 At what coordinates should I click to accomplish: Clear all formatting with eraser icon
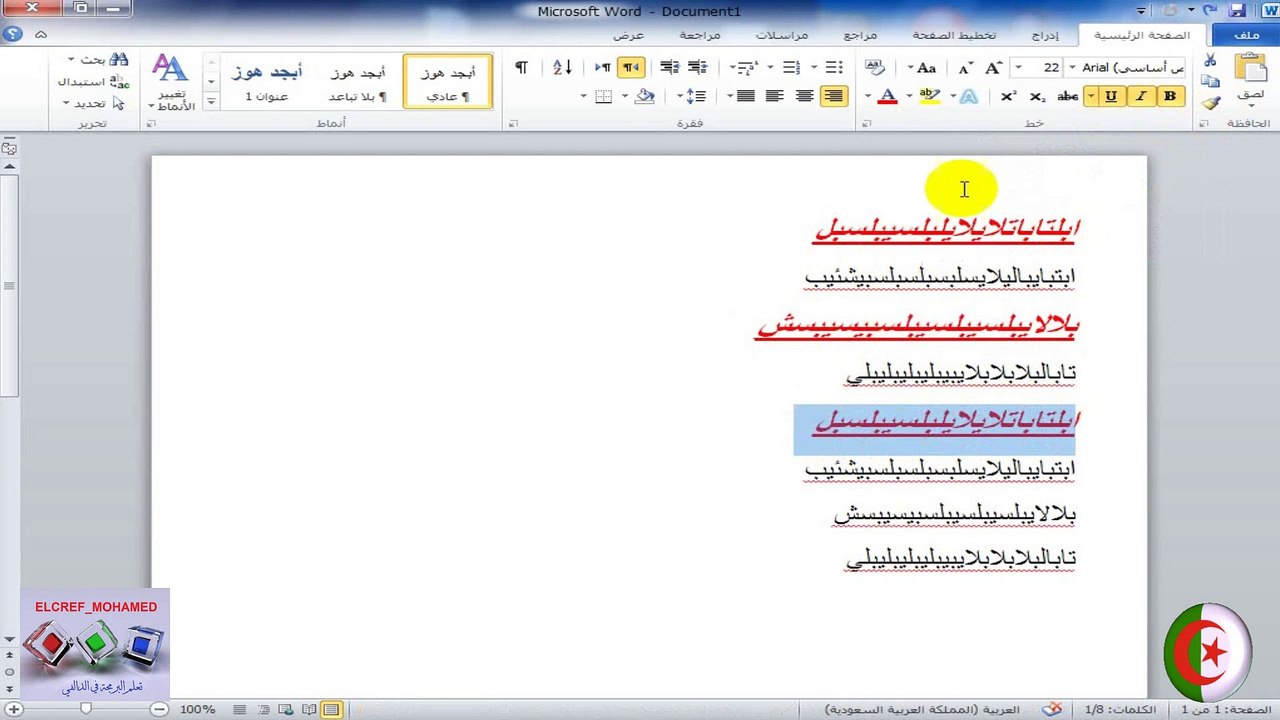click(x=875, y=67)
